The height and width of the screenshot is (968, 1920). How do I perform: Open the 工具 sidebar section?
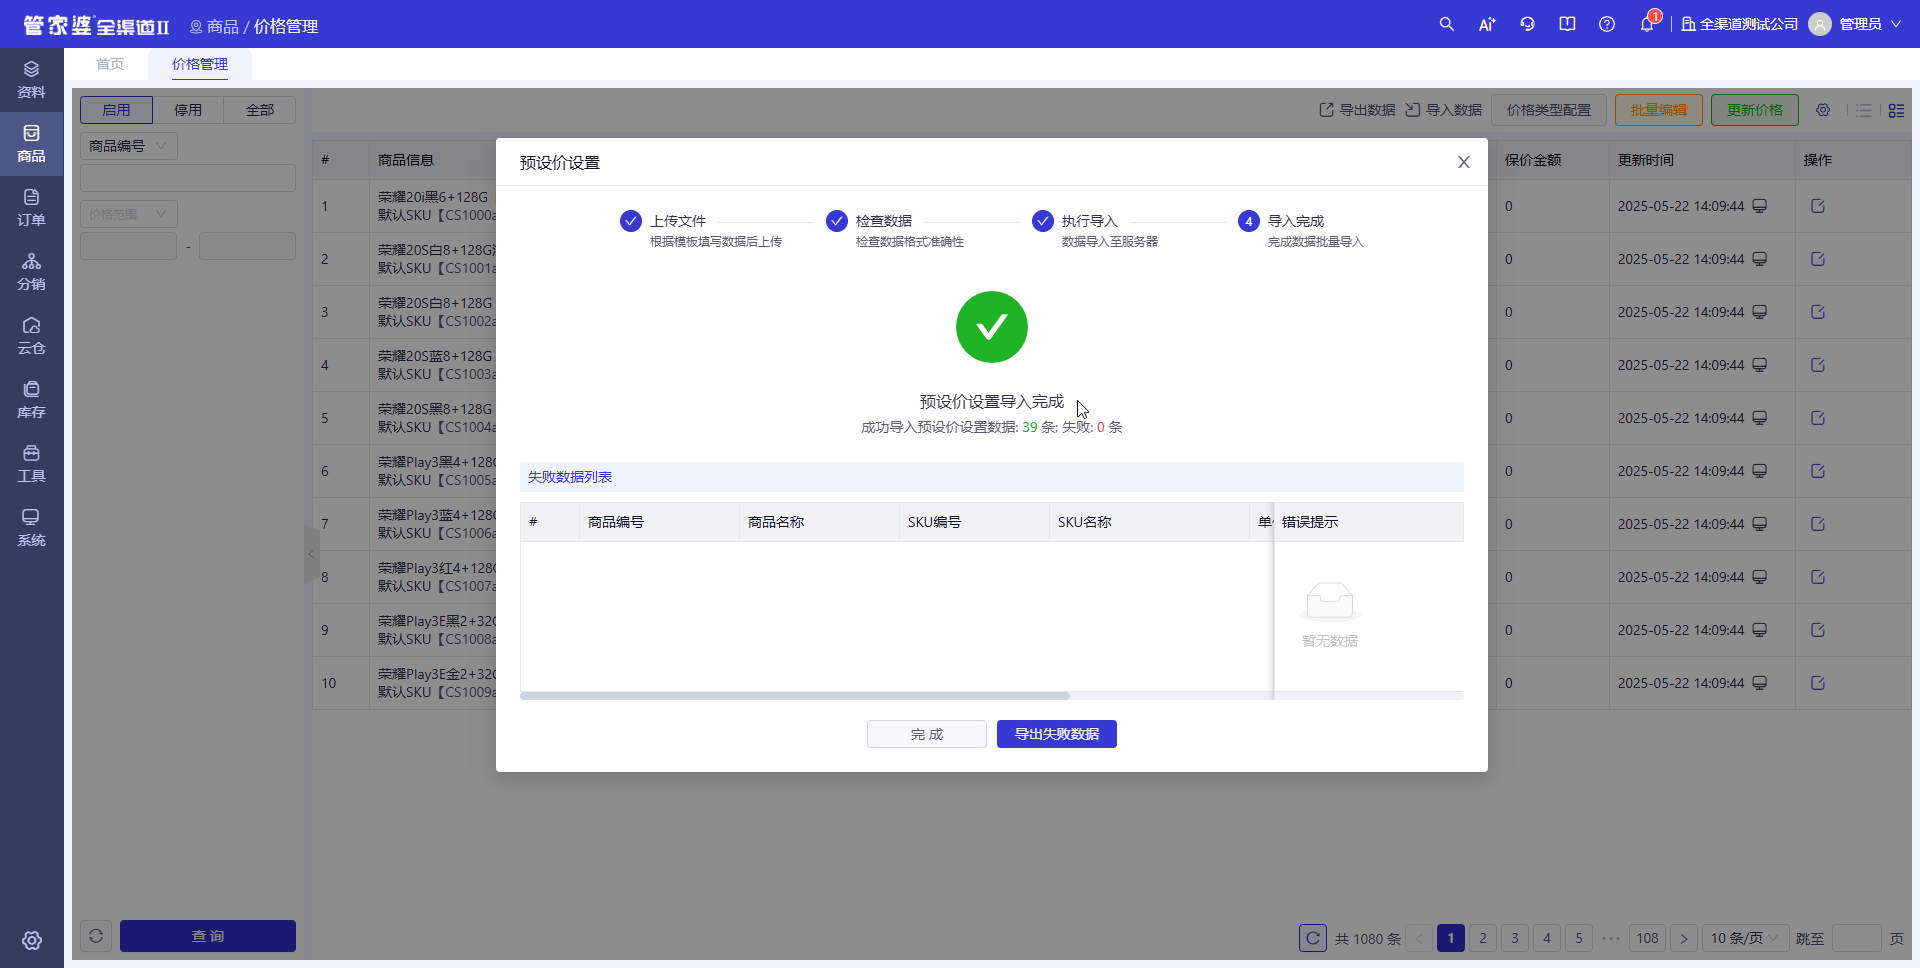point(31,464)
